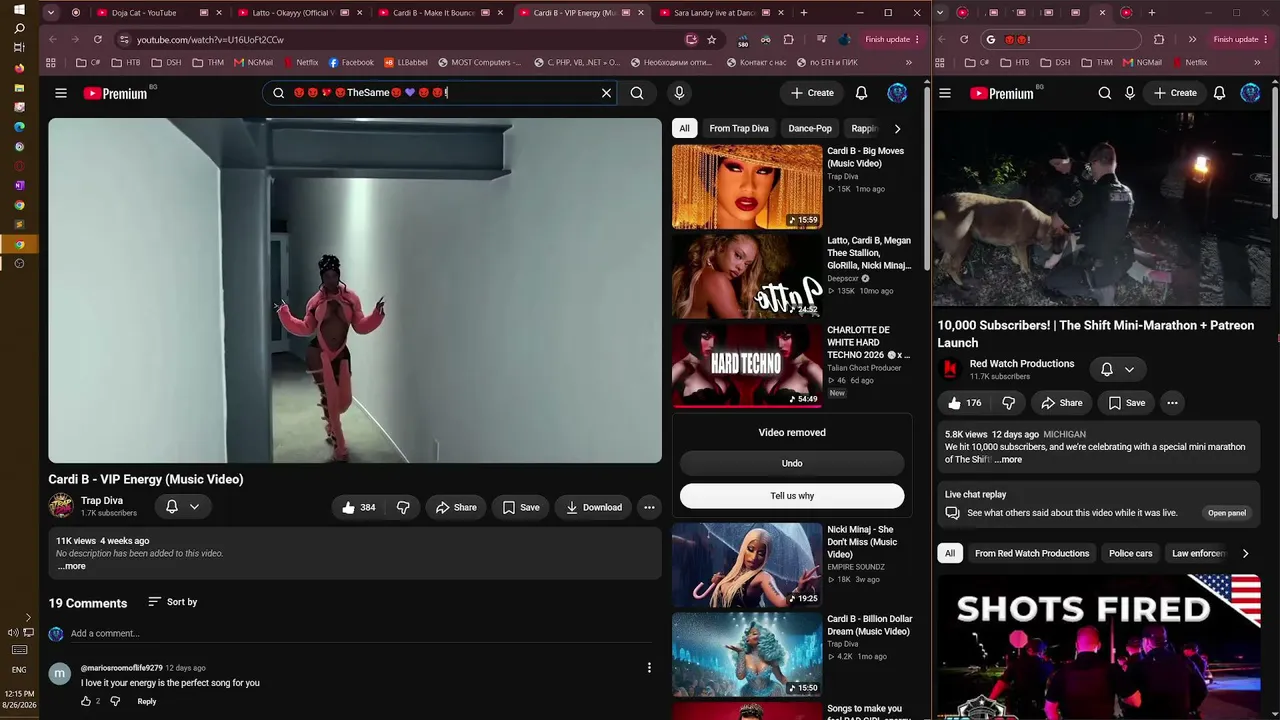1280x720 pixels.
Task: Open the Trap Diva channel avatar
Action: [x=61, y=506]
